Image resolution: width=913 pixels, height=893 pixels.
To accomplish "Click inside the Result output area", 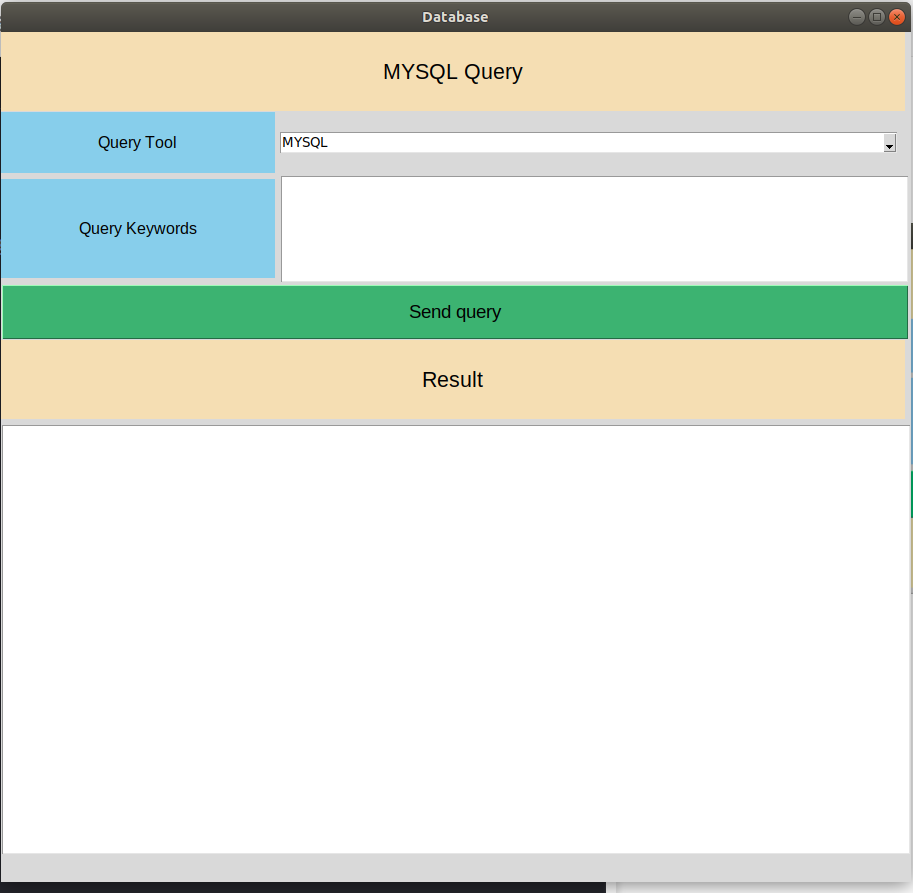I will pos(456,639).
